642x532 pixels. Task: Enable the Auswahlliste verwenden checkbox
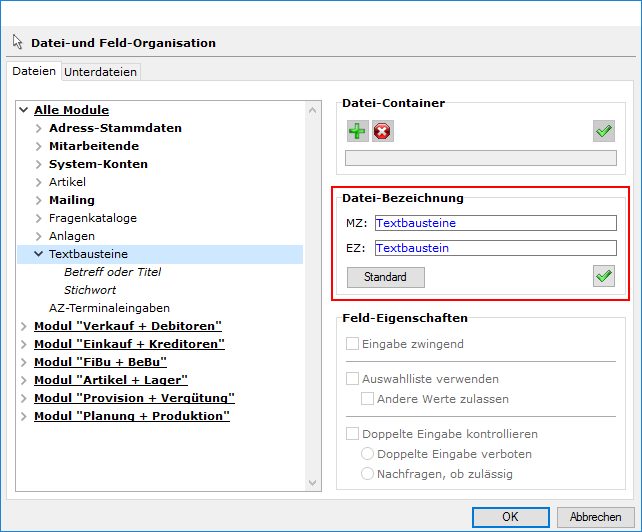[x=352, y=379]
